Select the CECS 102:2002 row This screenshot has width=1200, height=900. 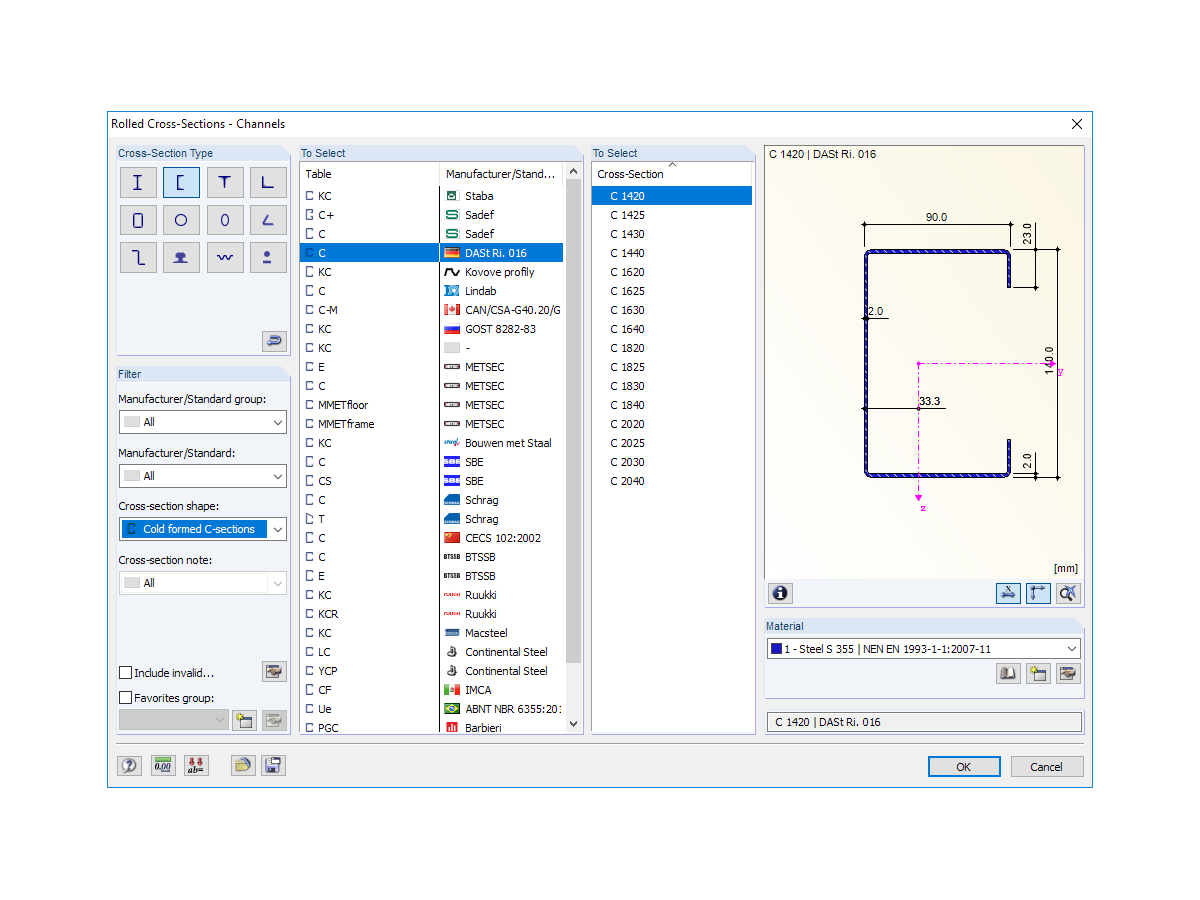click(x=432, y=538)
